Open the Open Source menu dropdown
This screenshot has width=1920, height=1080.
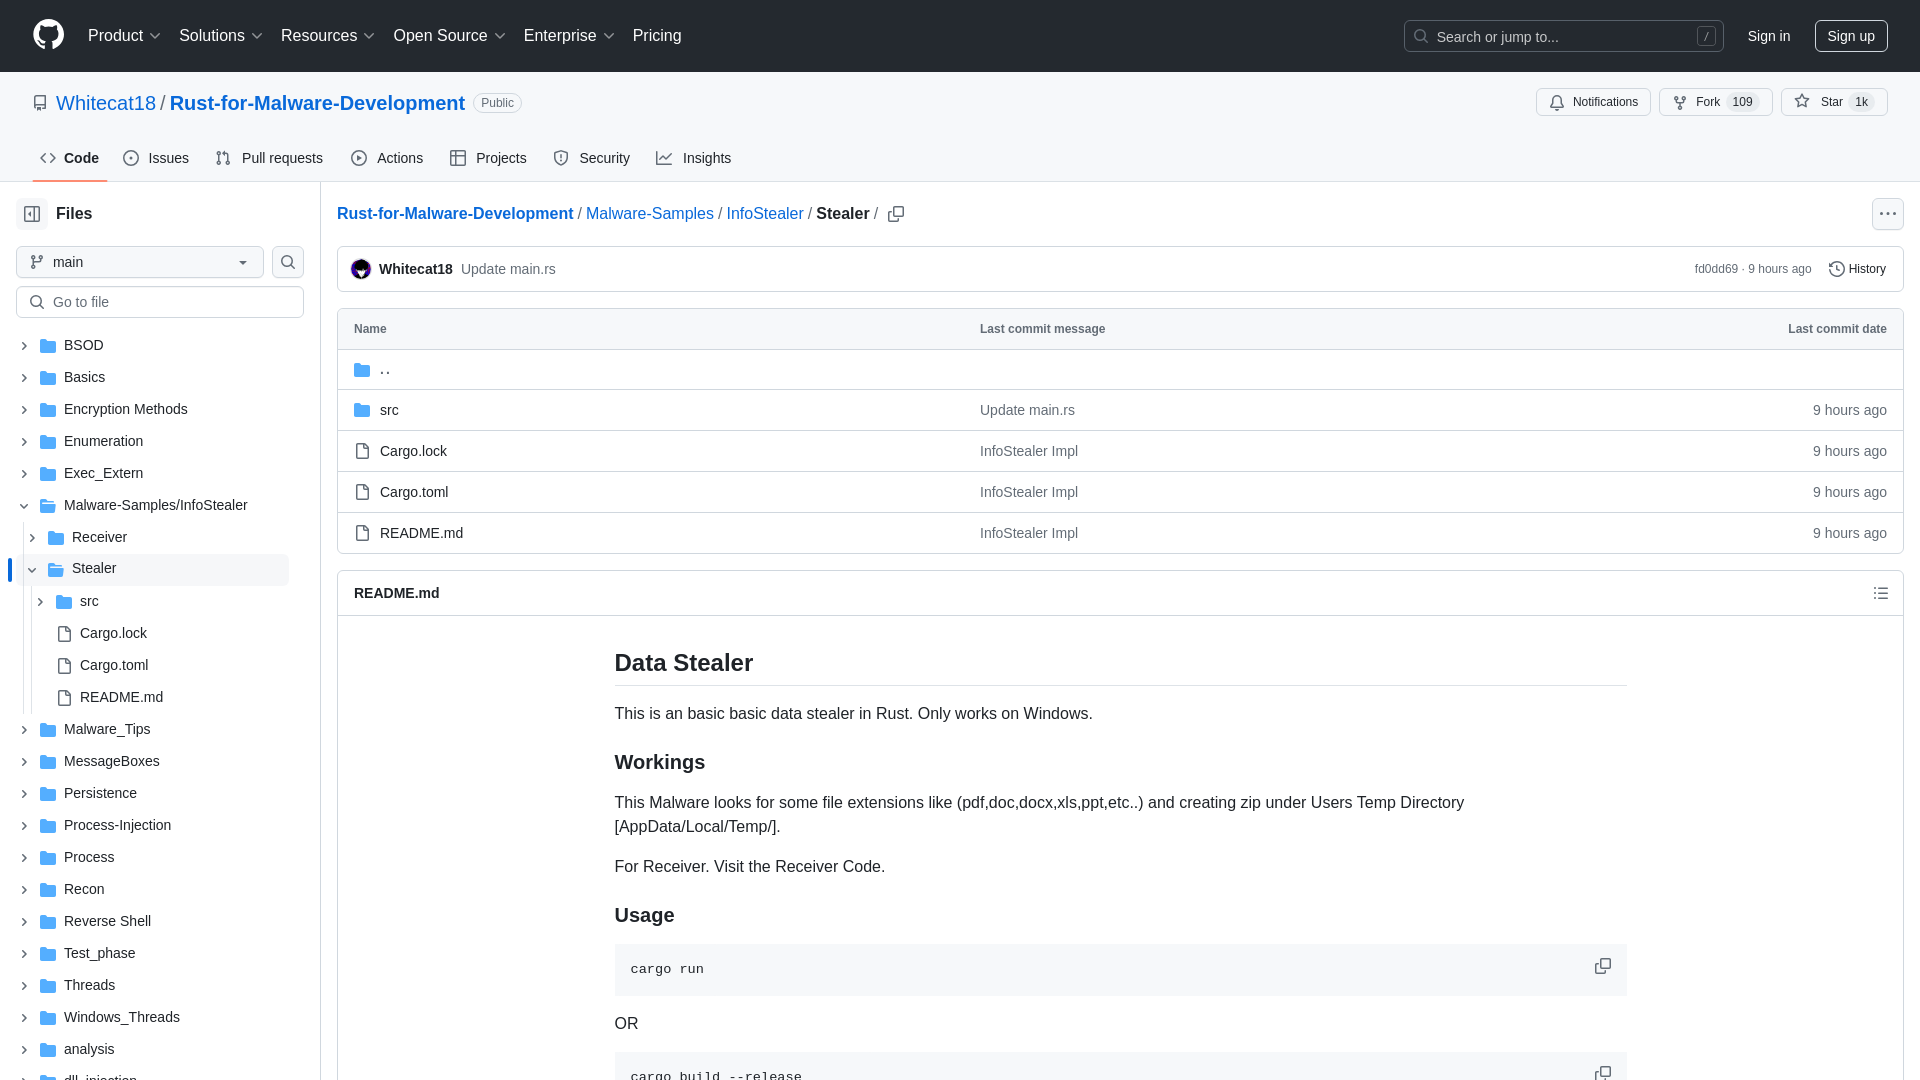(x=449, y=36)
